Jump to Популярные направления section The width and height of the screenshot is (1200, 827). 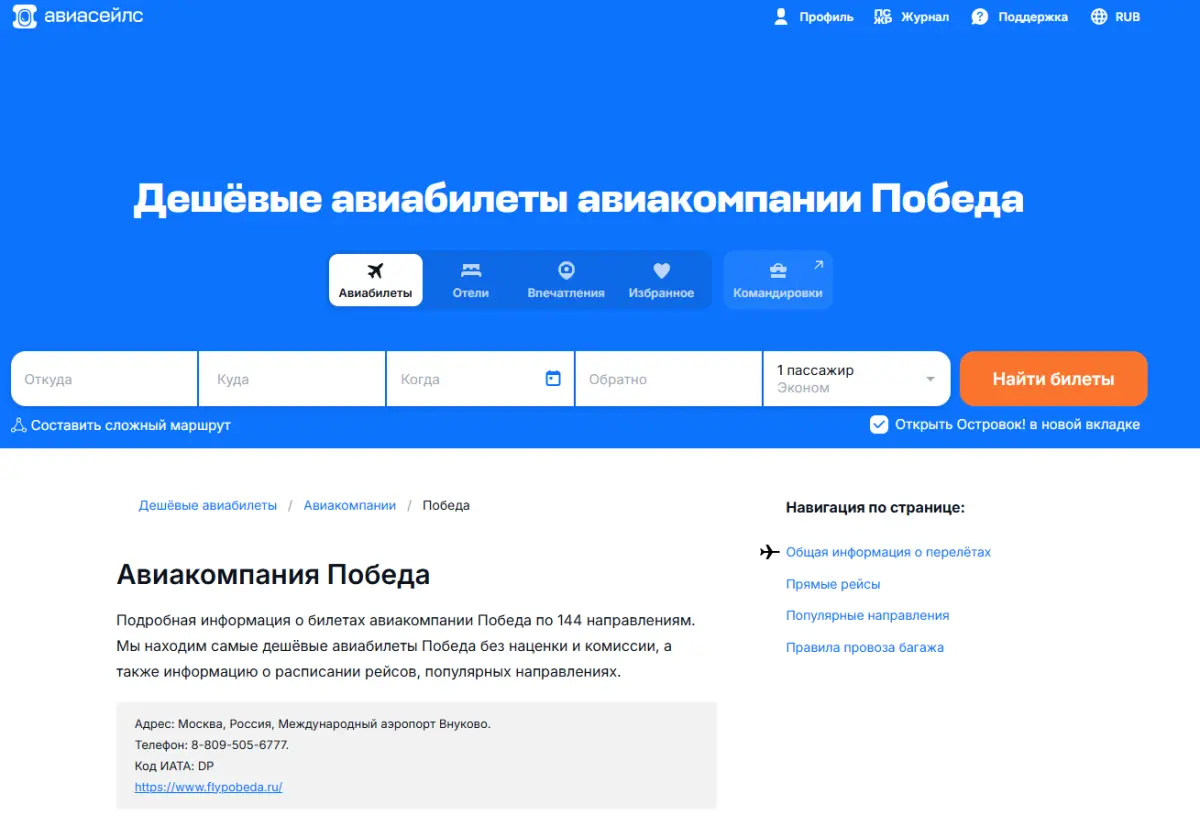[x=868, y=616]
